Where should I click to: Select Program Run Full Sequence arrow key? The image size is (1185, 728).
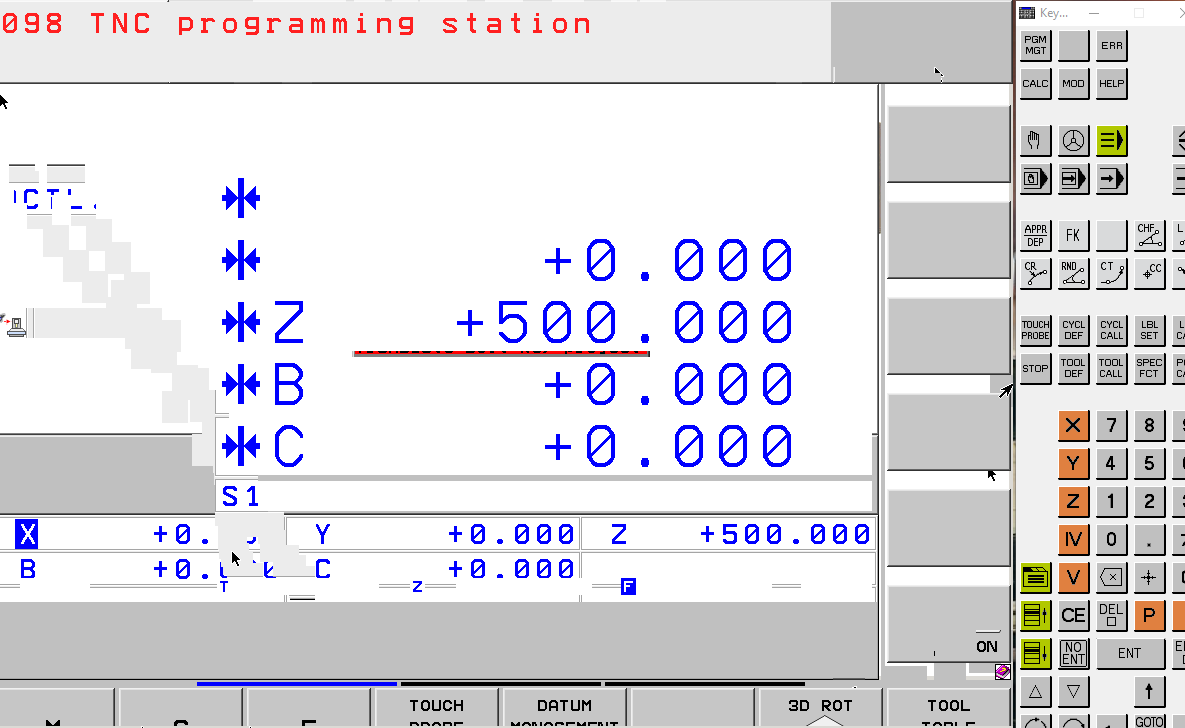1112,179
